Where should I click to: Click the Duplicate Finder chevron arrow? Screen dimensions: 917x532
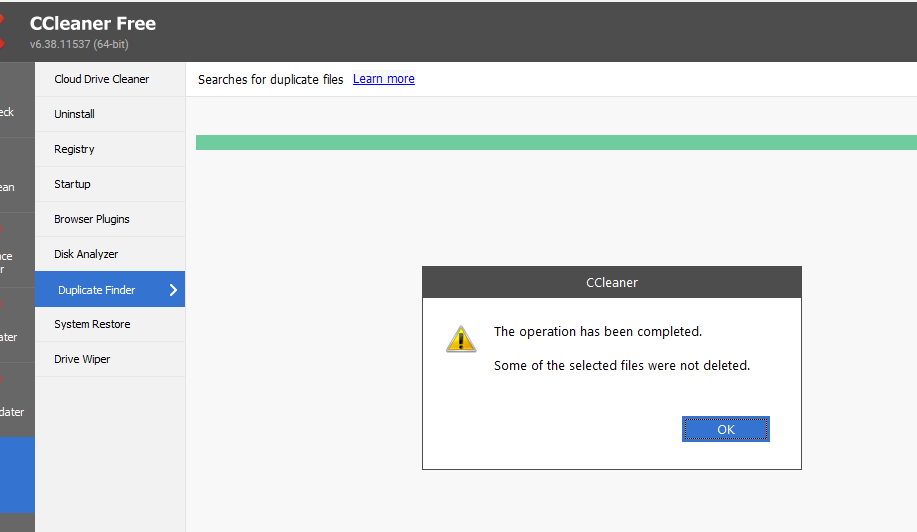(173, 290)
